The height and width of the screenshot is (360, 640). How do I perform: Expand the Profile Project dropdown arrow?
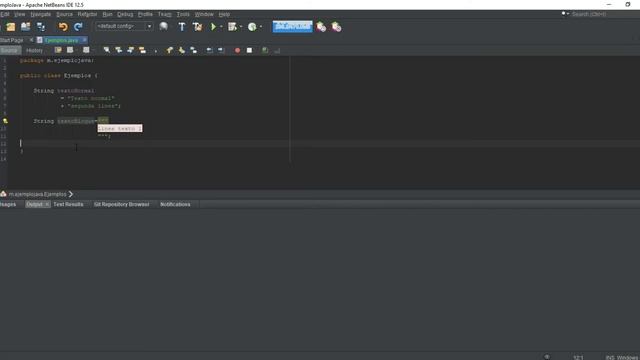[x=261, y=27]
